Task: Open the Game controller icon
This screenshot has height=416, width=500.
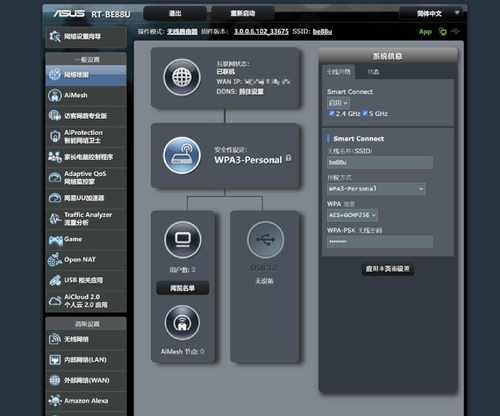Action: pos(55,240)
